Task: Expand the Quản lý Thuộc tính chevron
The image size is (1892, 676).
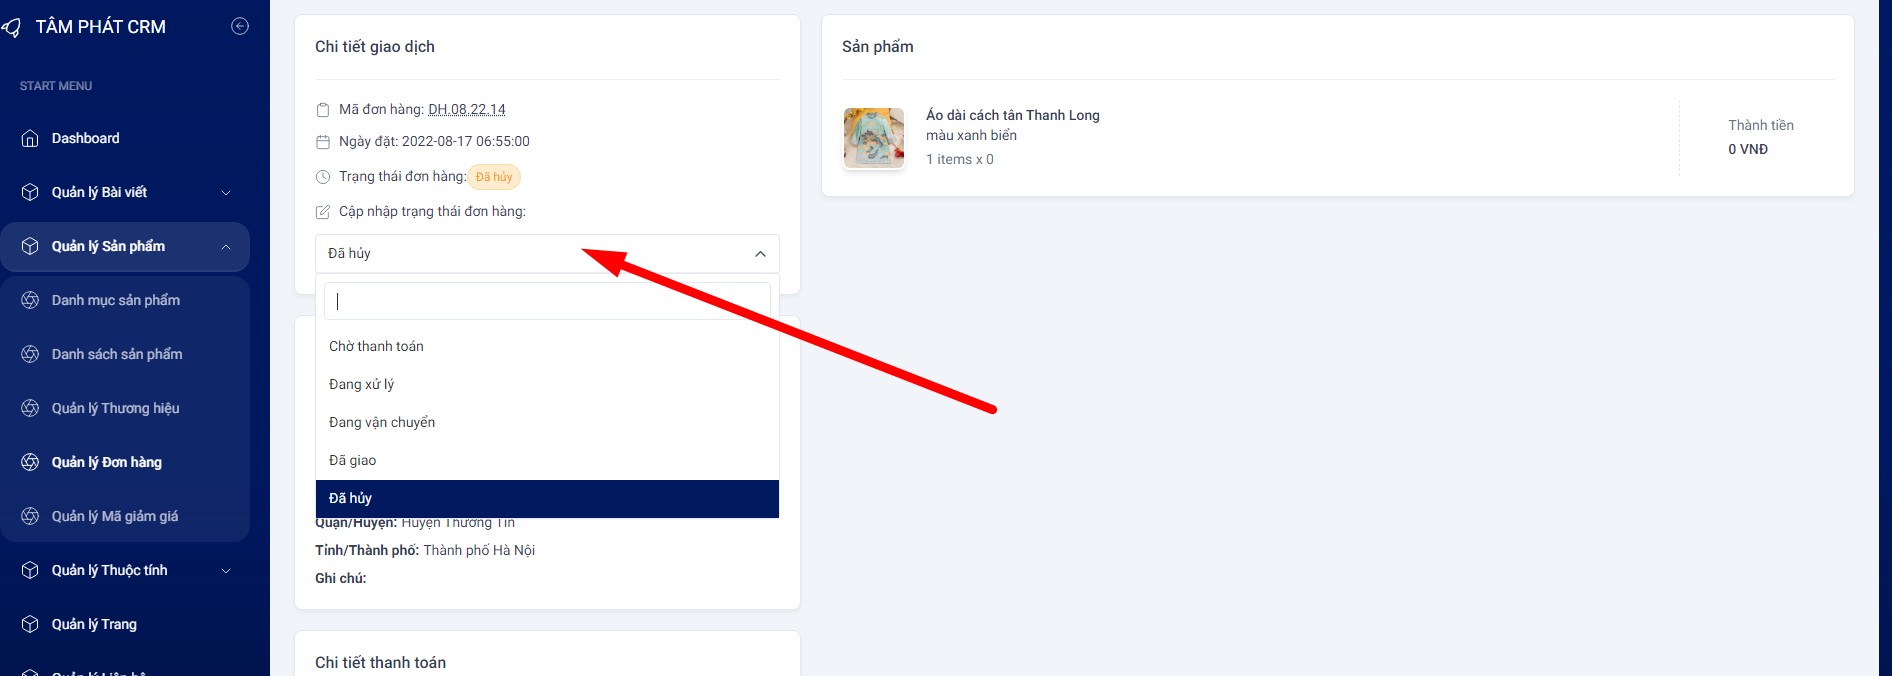Action: coord(226,571)
